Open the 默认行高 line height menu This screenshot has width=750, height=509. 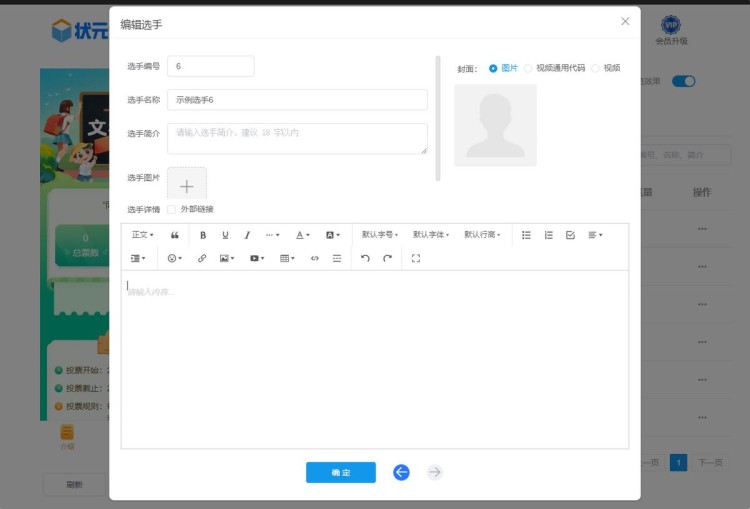[482, 235]
